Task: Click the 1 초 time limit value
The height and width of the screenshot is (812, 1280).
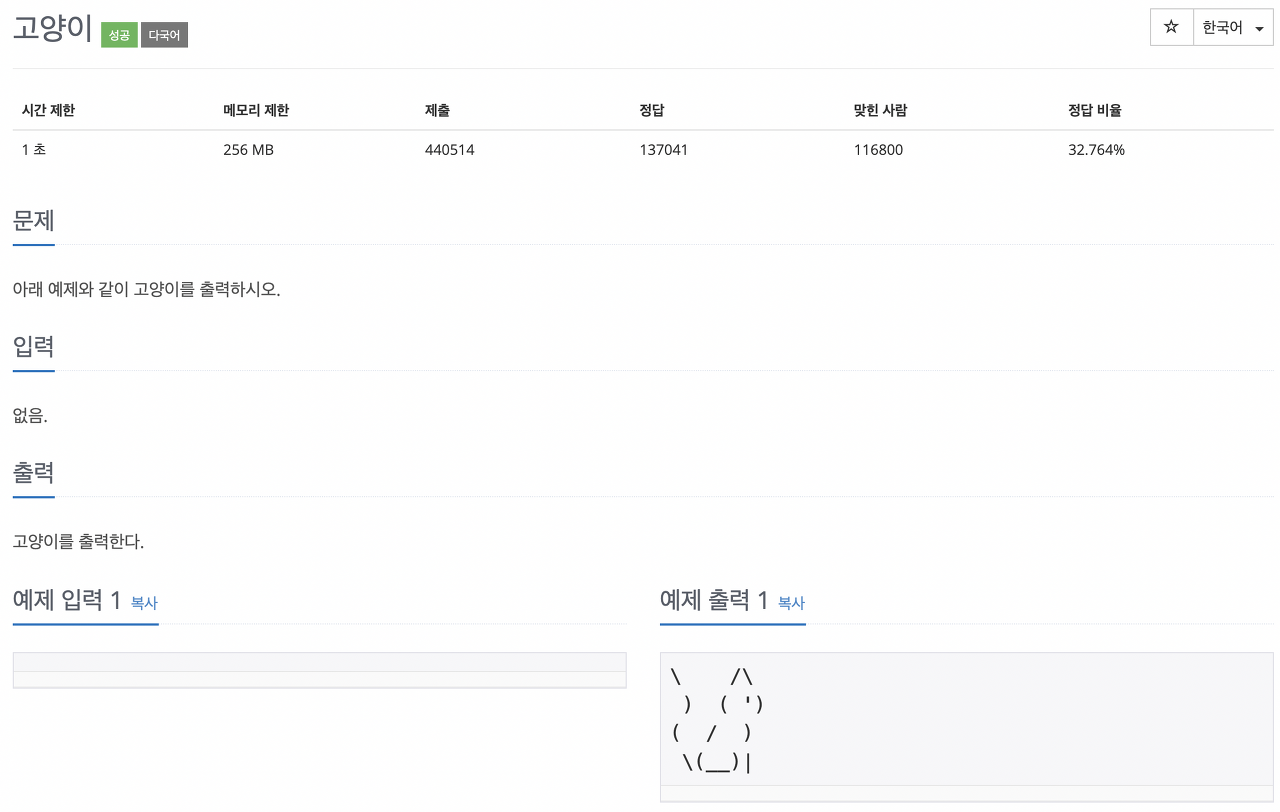Action: pos(33,150)
